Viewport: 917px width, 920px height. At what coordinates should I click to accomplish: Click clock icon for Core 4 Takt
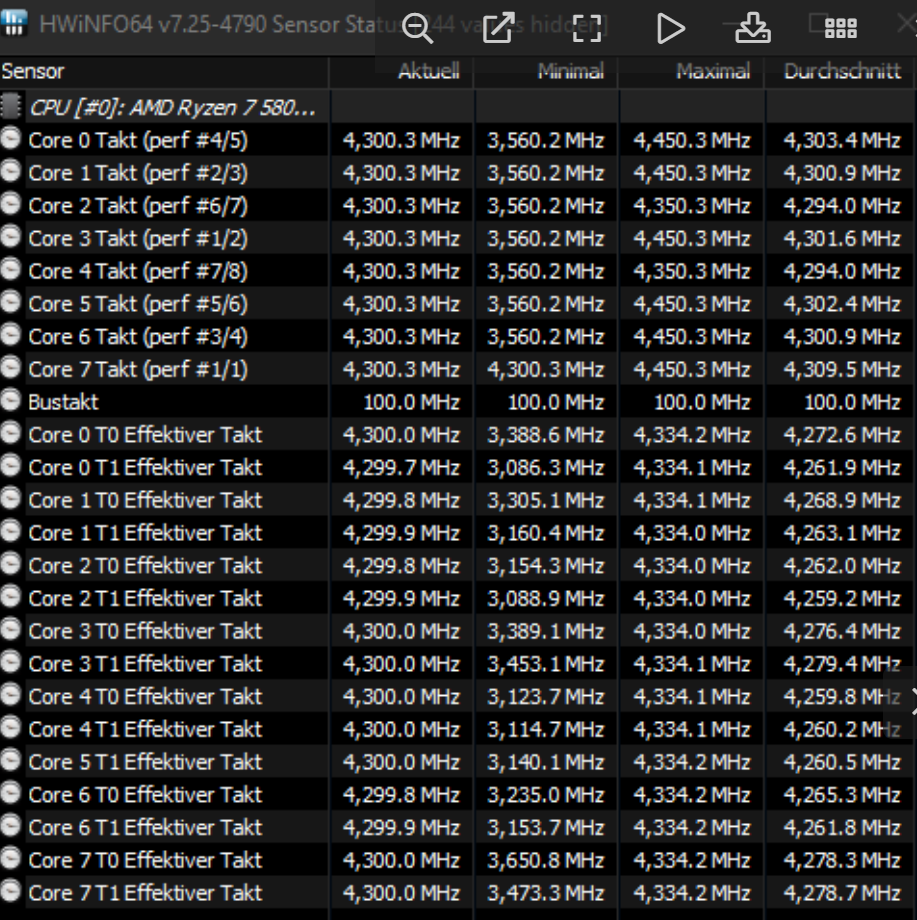pyautogui.click(x=11, y=269)
